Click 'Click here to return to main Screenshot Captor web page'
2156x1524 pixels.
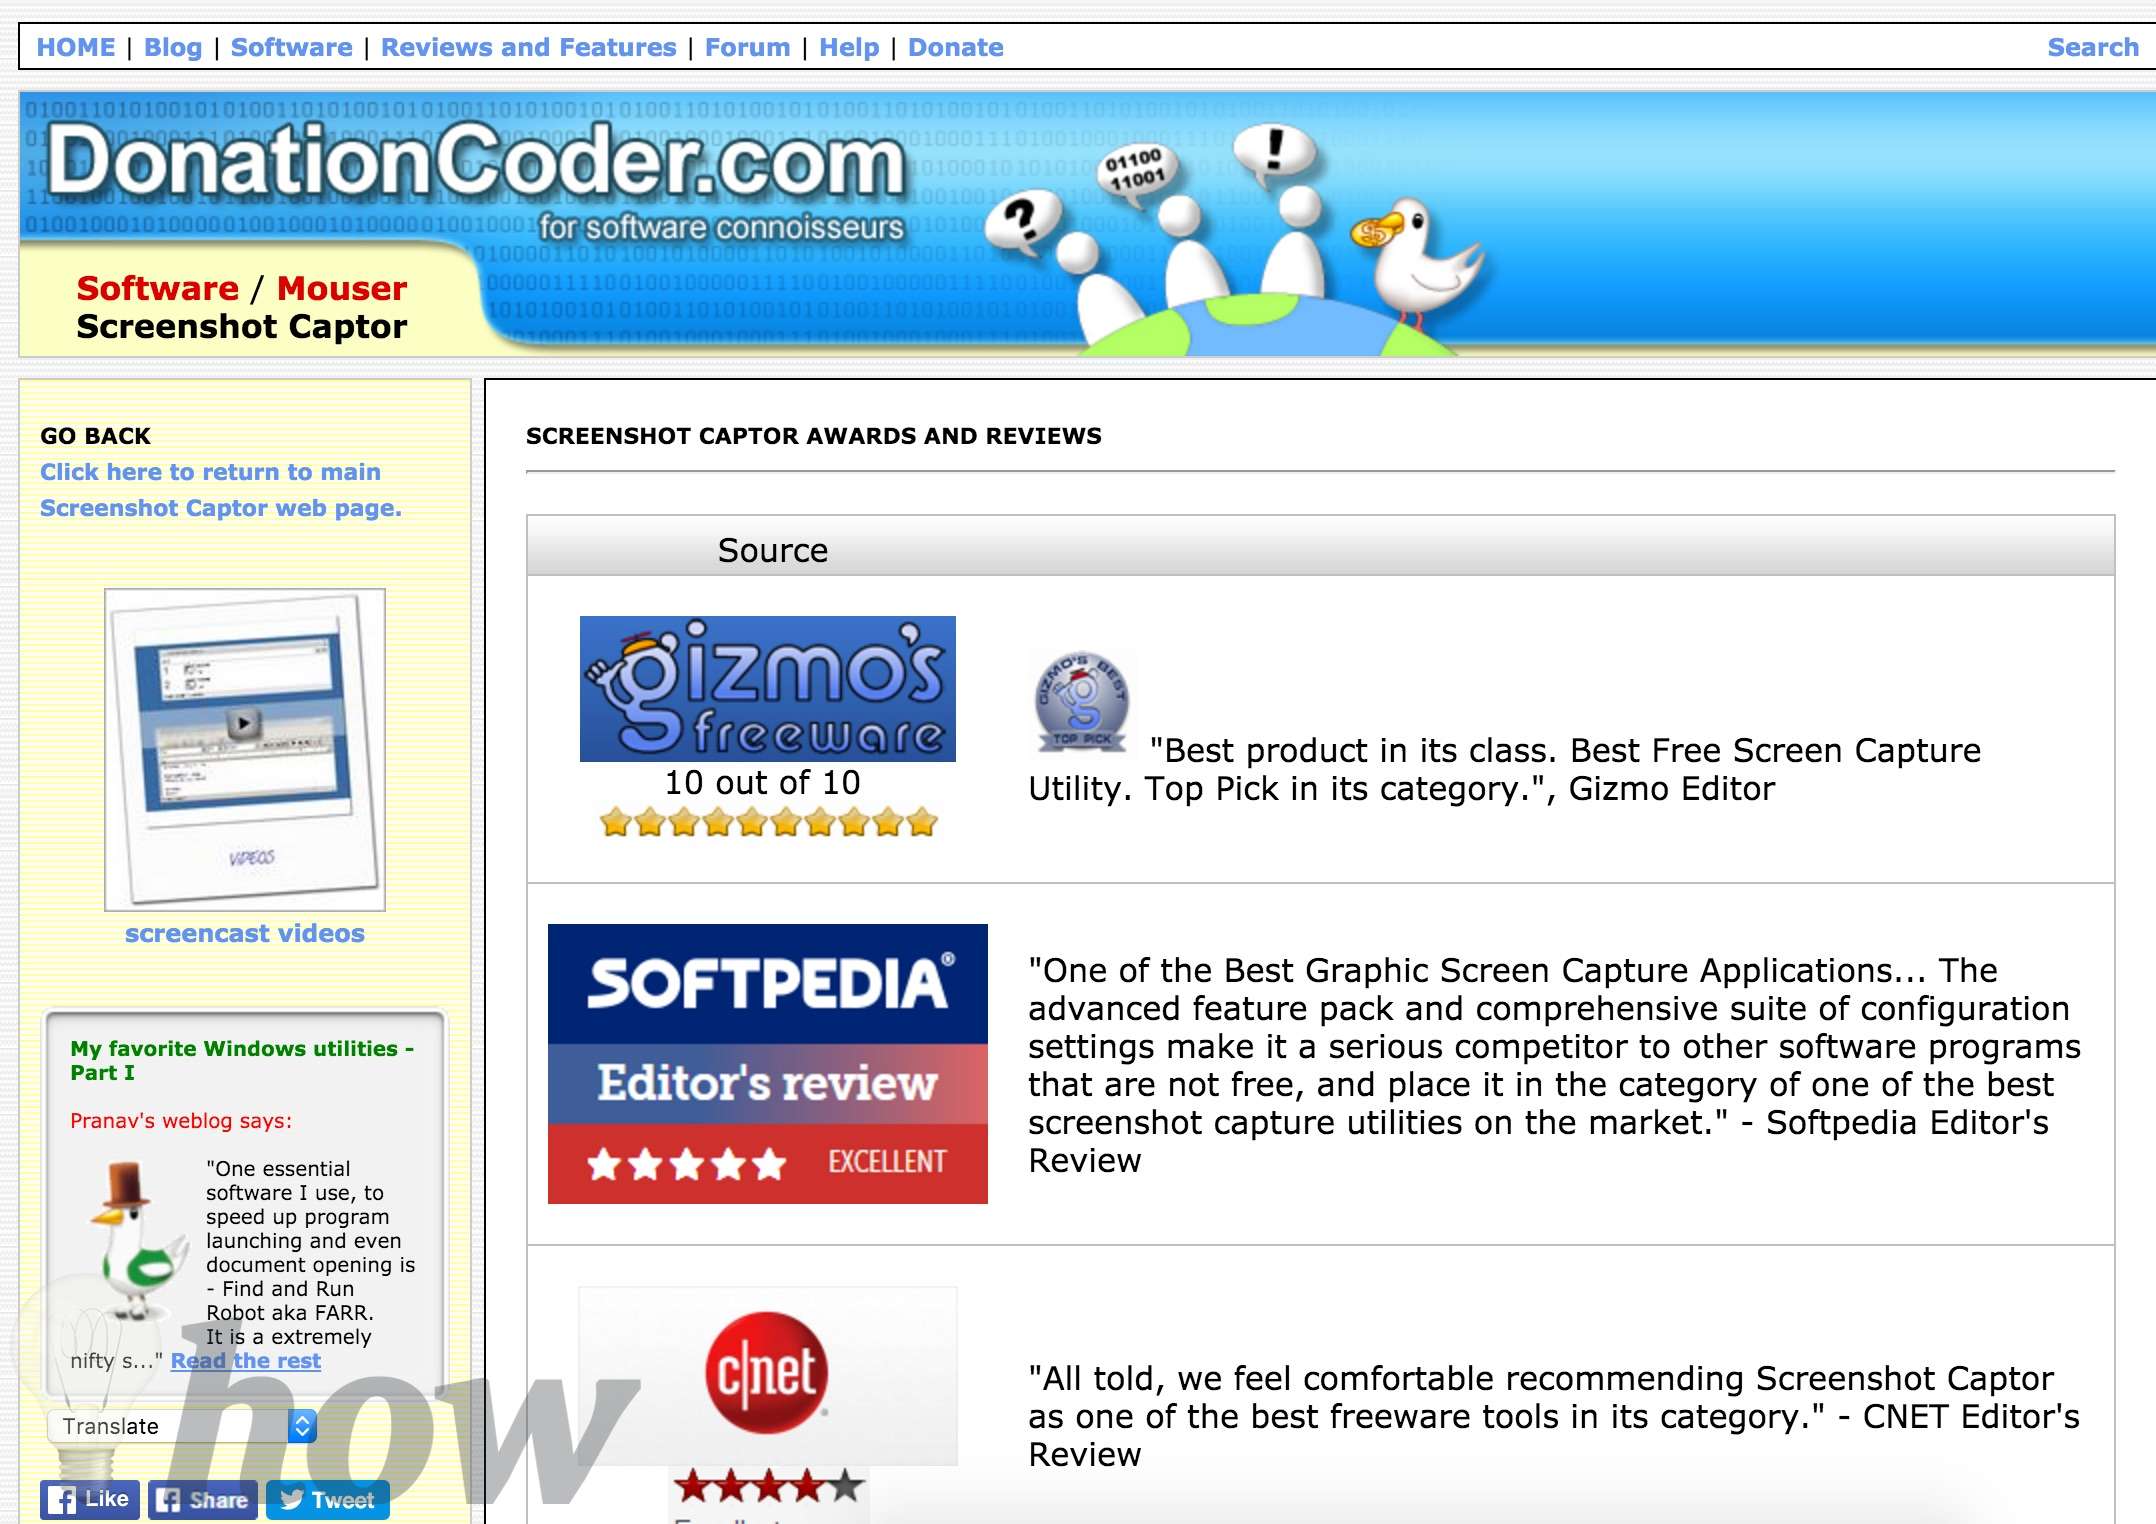tap(214, 488)
